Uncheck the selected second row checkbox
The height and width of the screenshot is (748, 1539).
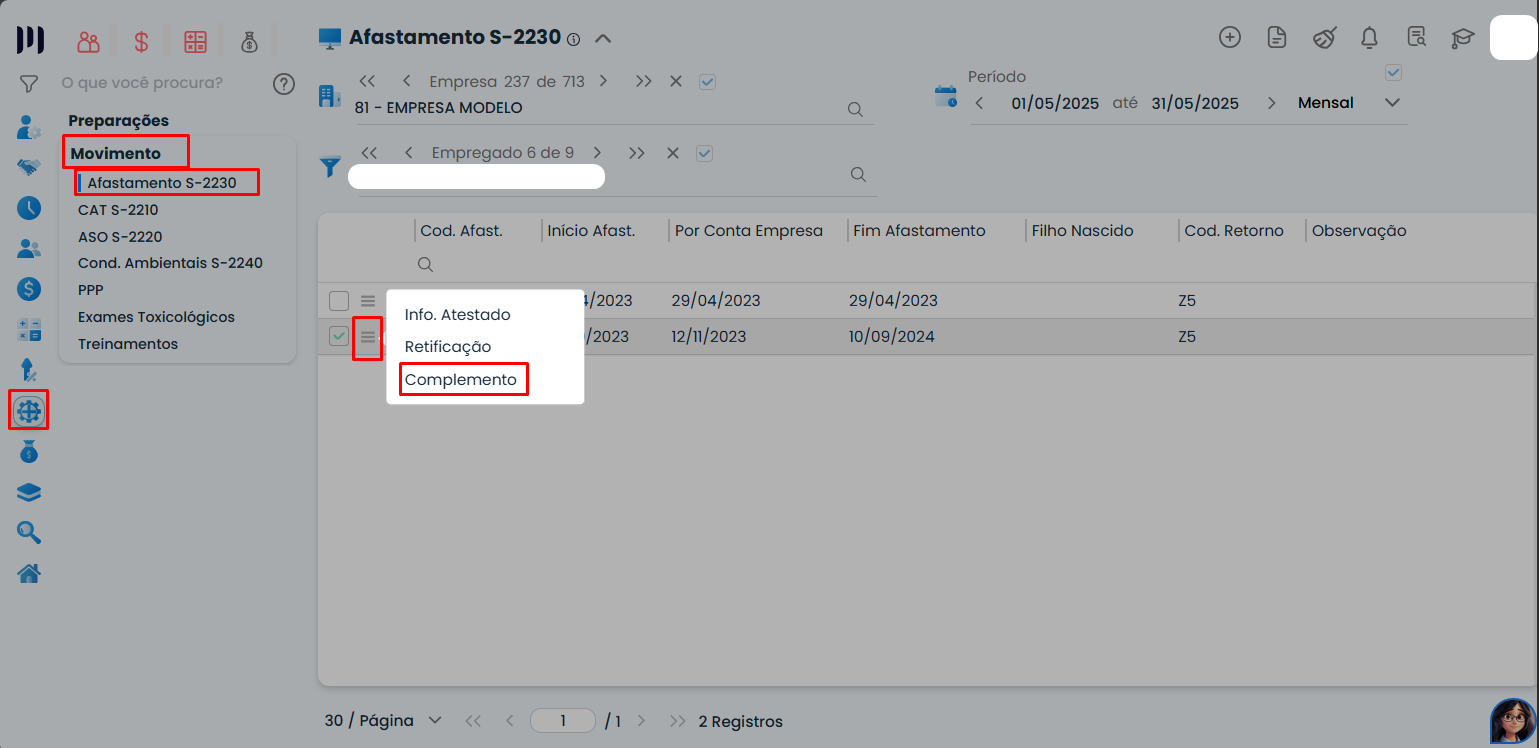coord(339,337)
